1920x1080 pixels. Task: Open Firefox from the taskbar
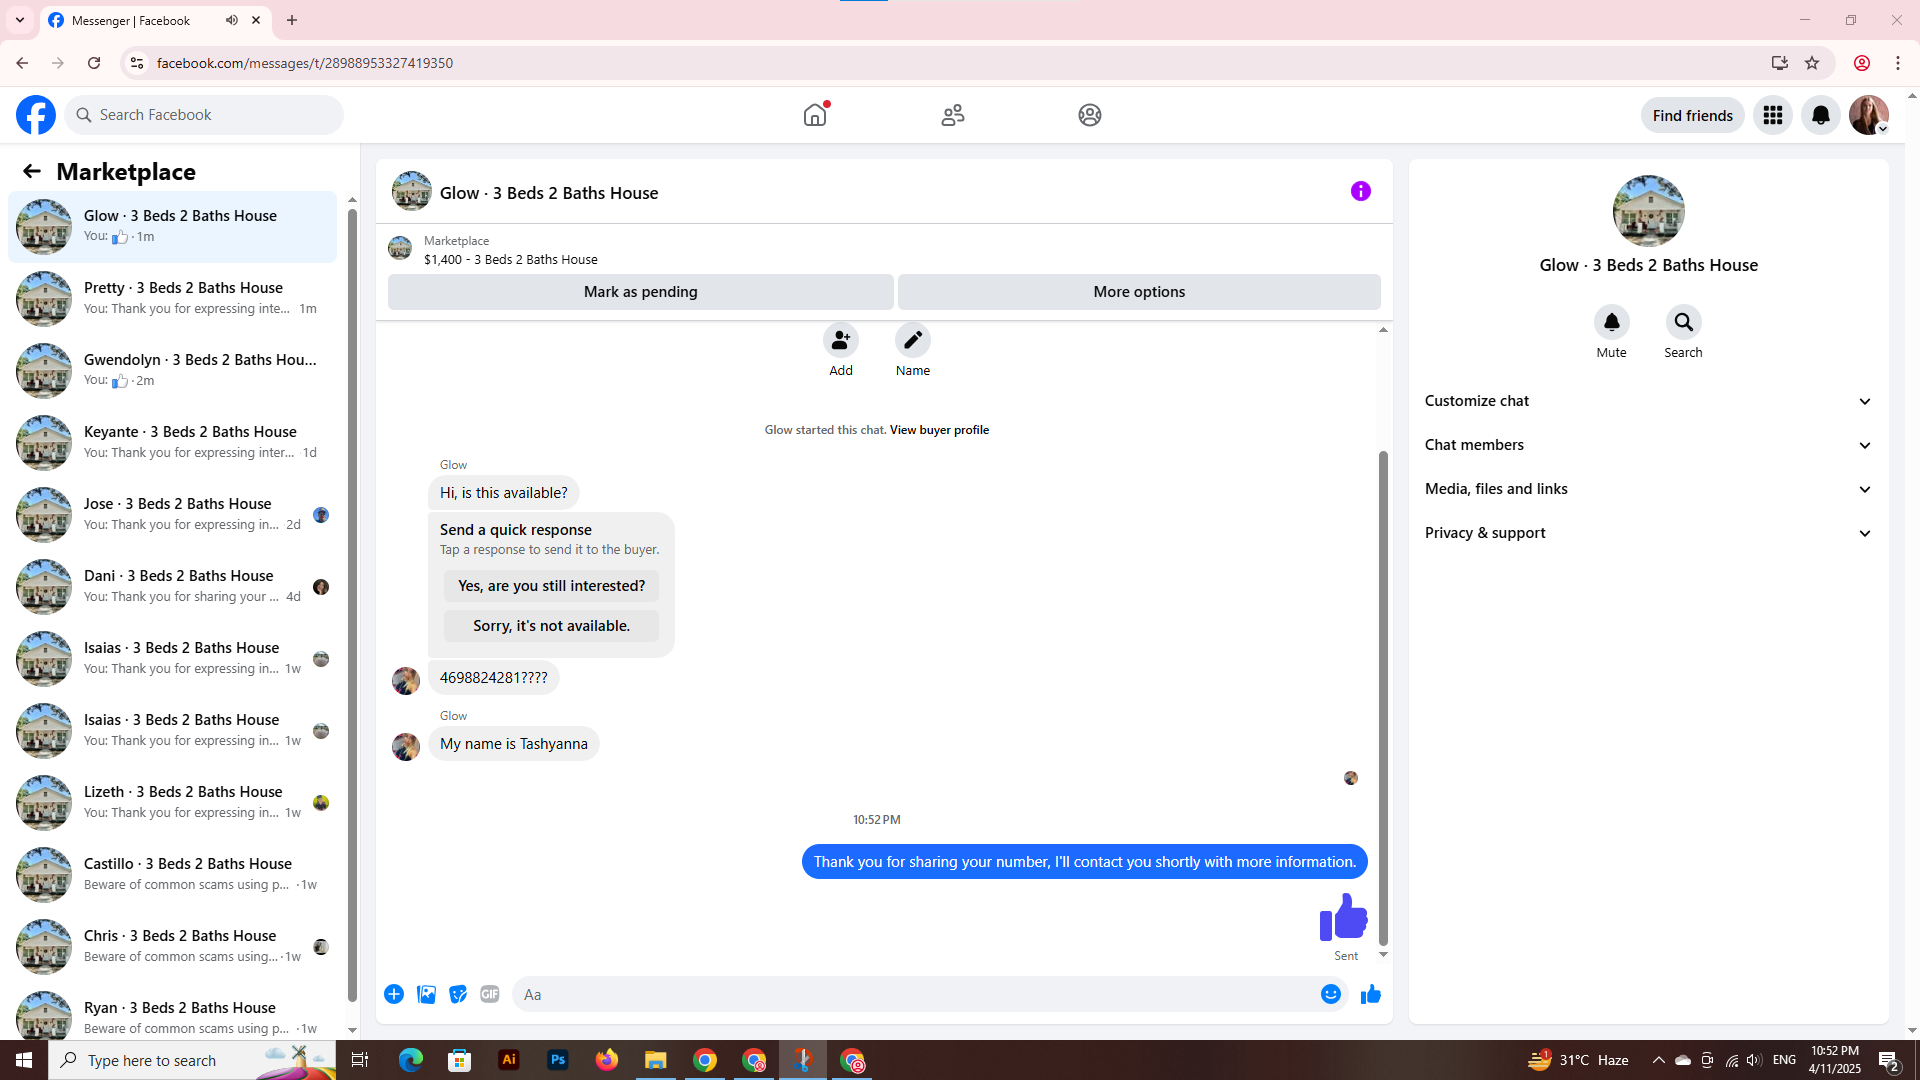[x=607, y=1060]
